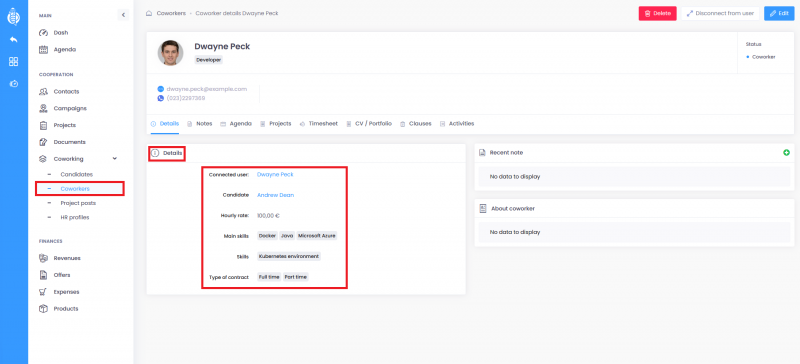The image size is (800, 364).
Task: Open the Candidates submenu item
Action: [x=77, y=174]
